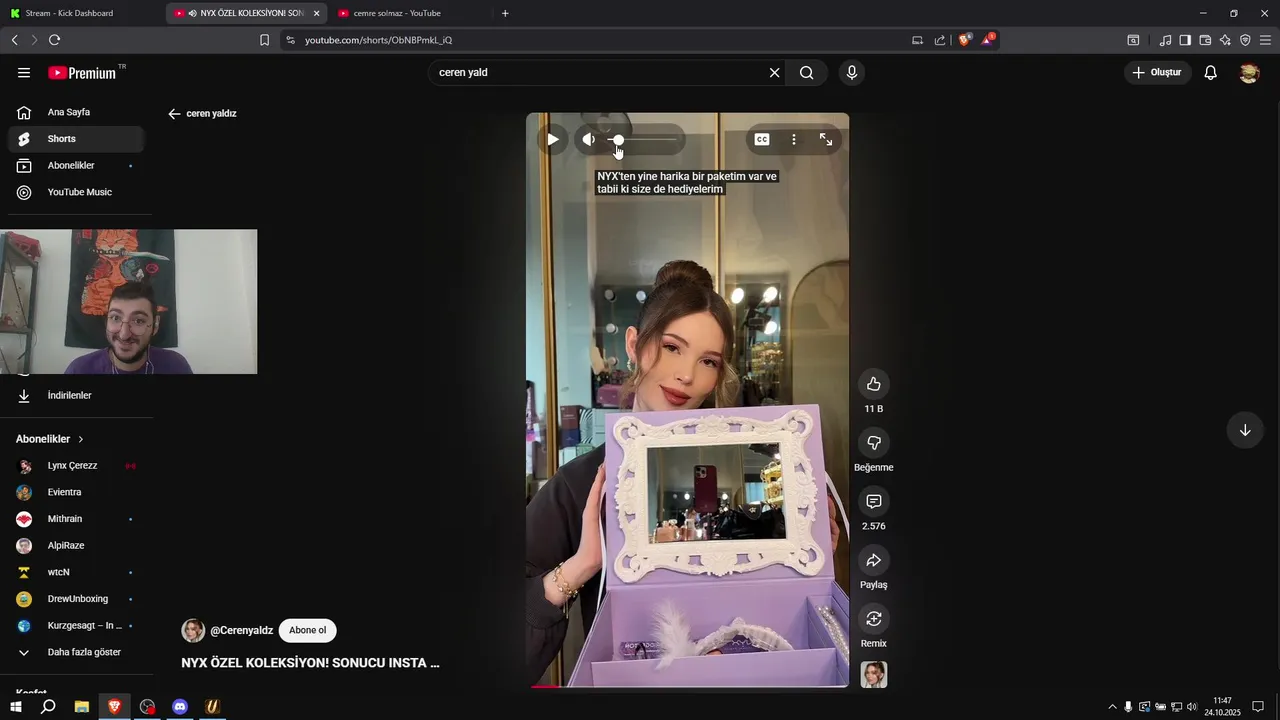Open YouTube notifications bell
1280x720 pixels.
(x=1210, y=73)
